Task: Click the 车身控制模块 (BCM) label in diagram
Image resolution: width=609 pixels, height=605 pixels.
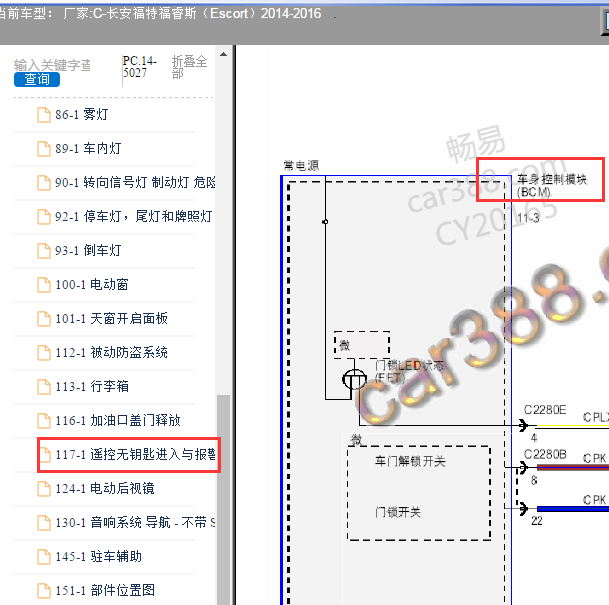Action: click(x=552, y=186)
